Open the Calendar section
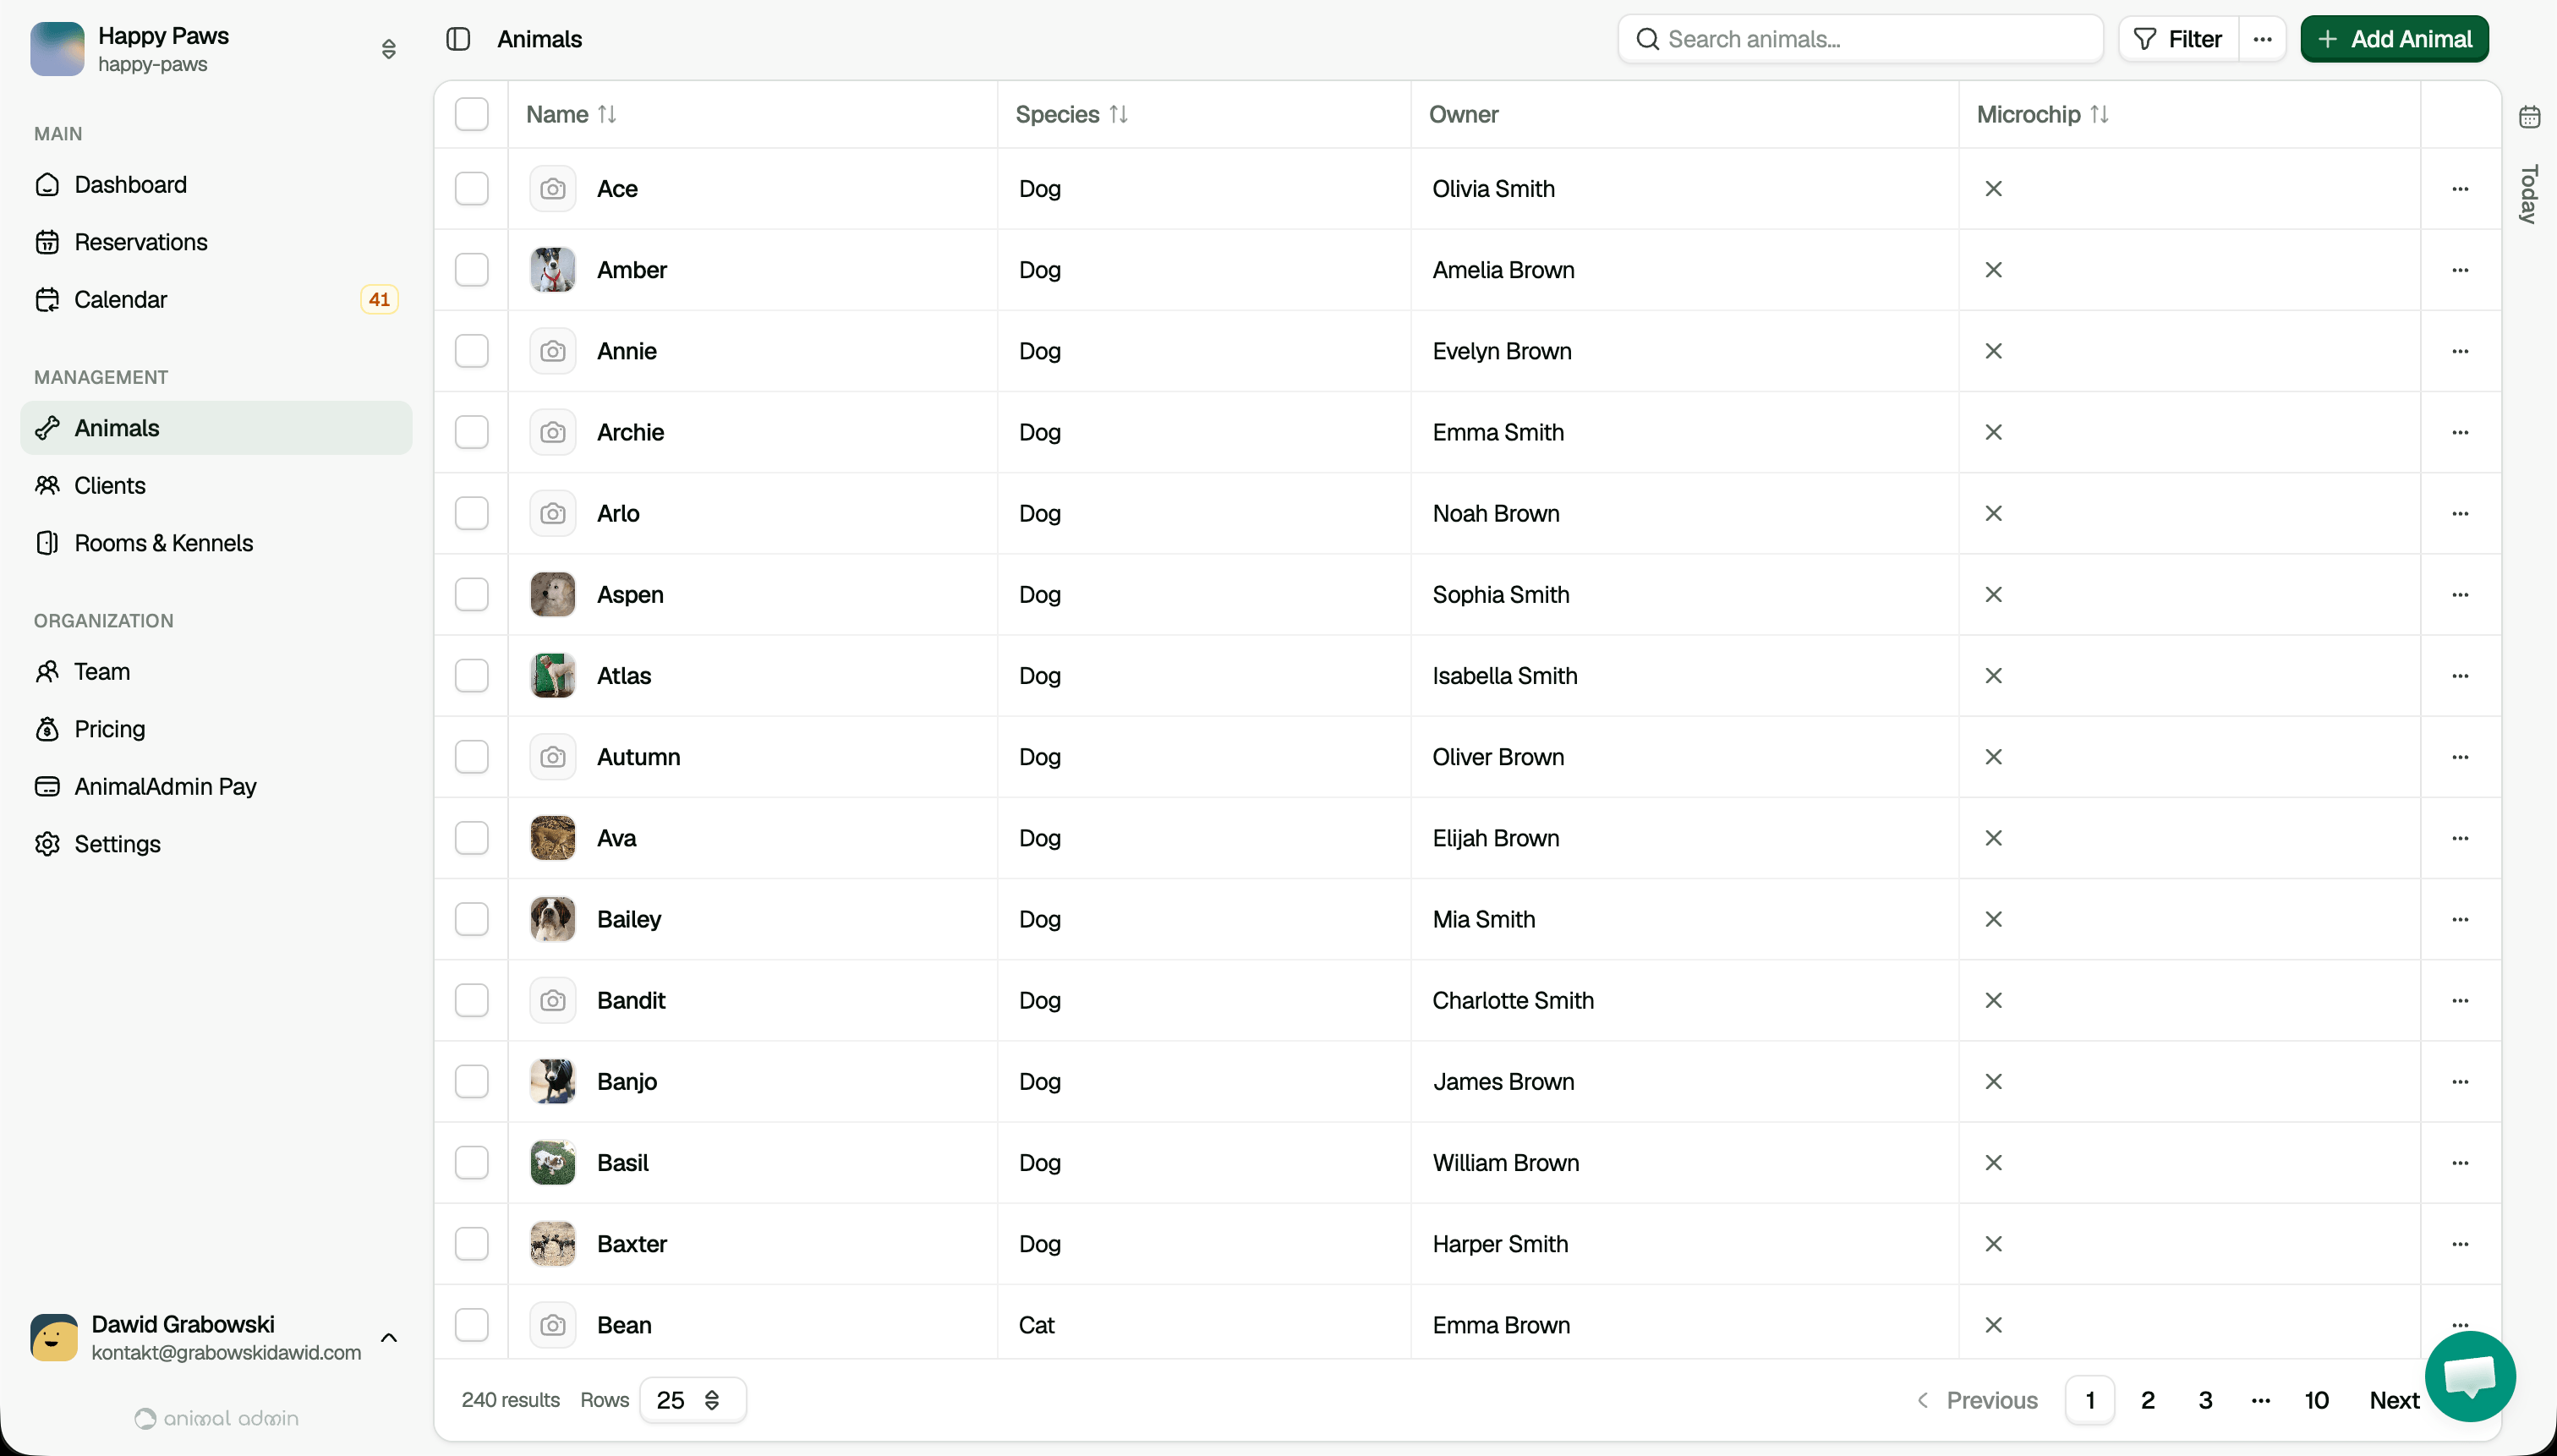The width and height of the screenshot is (2557, 1456). tap(216, 300)
